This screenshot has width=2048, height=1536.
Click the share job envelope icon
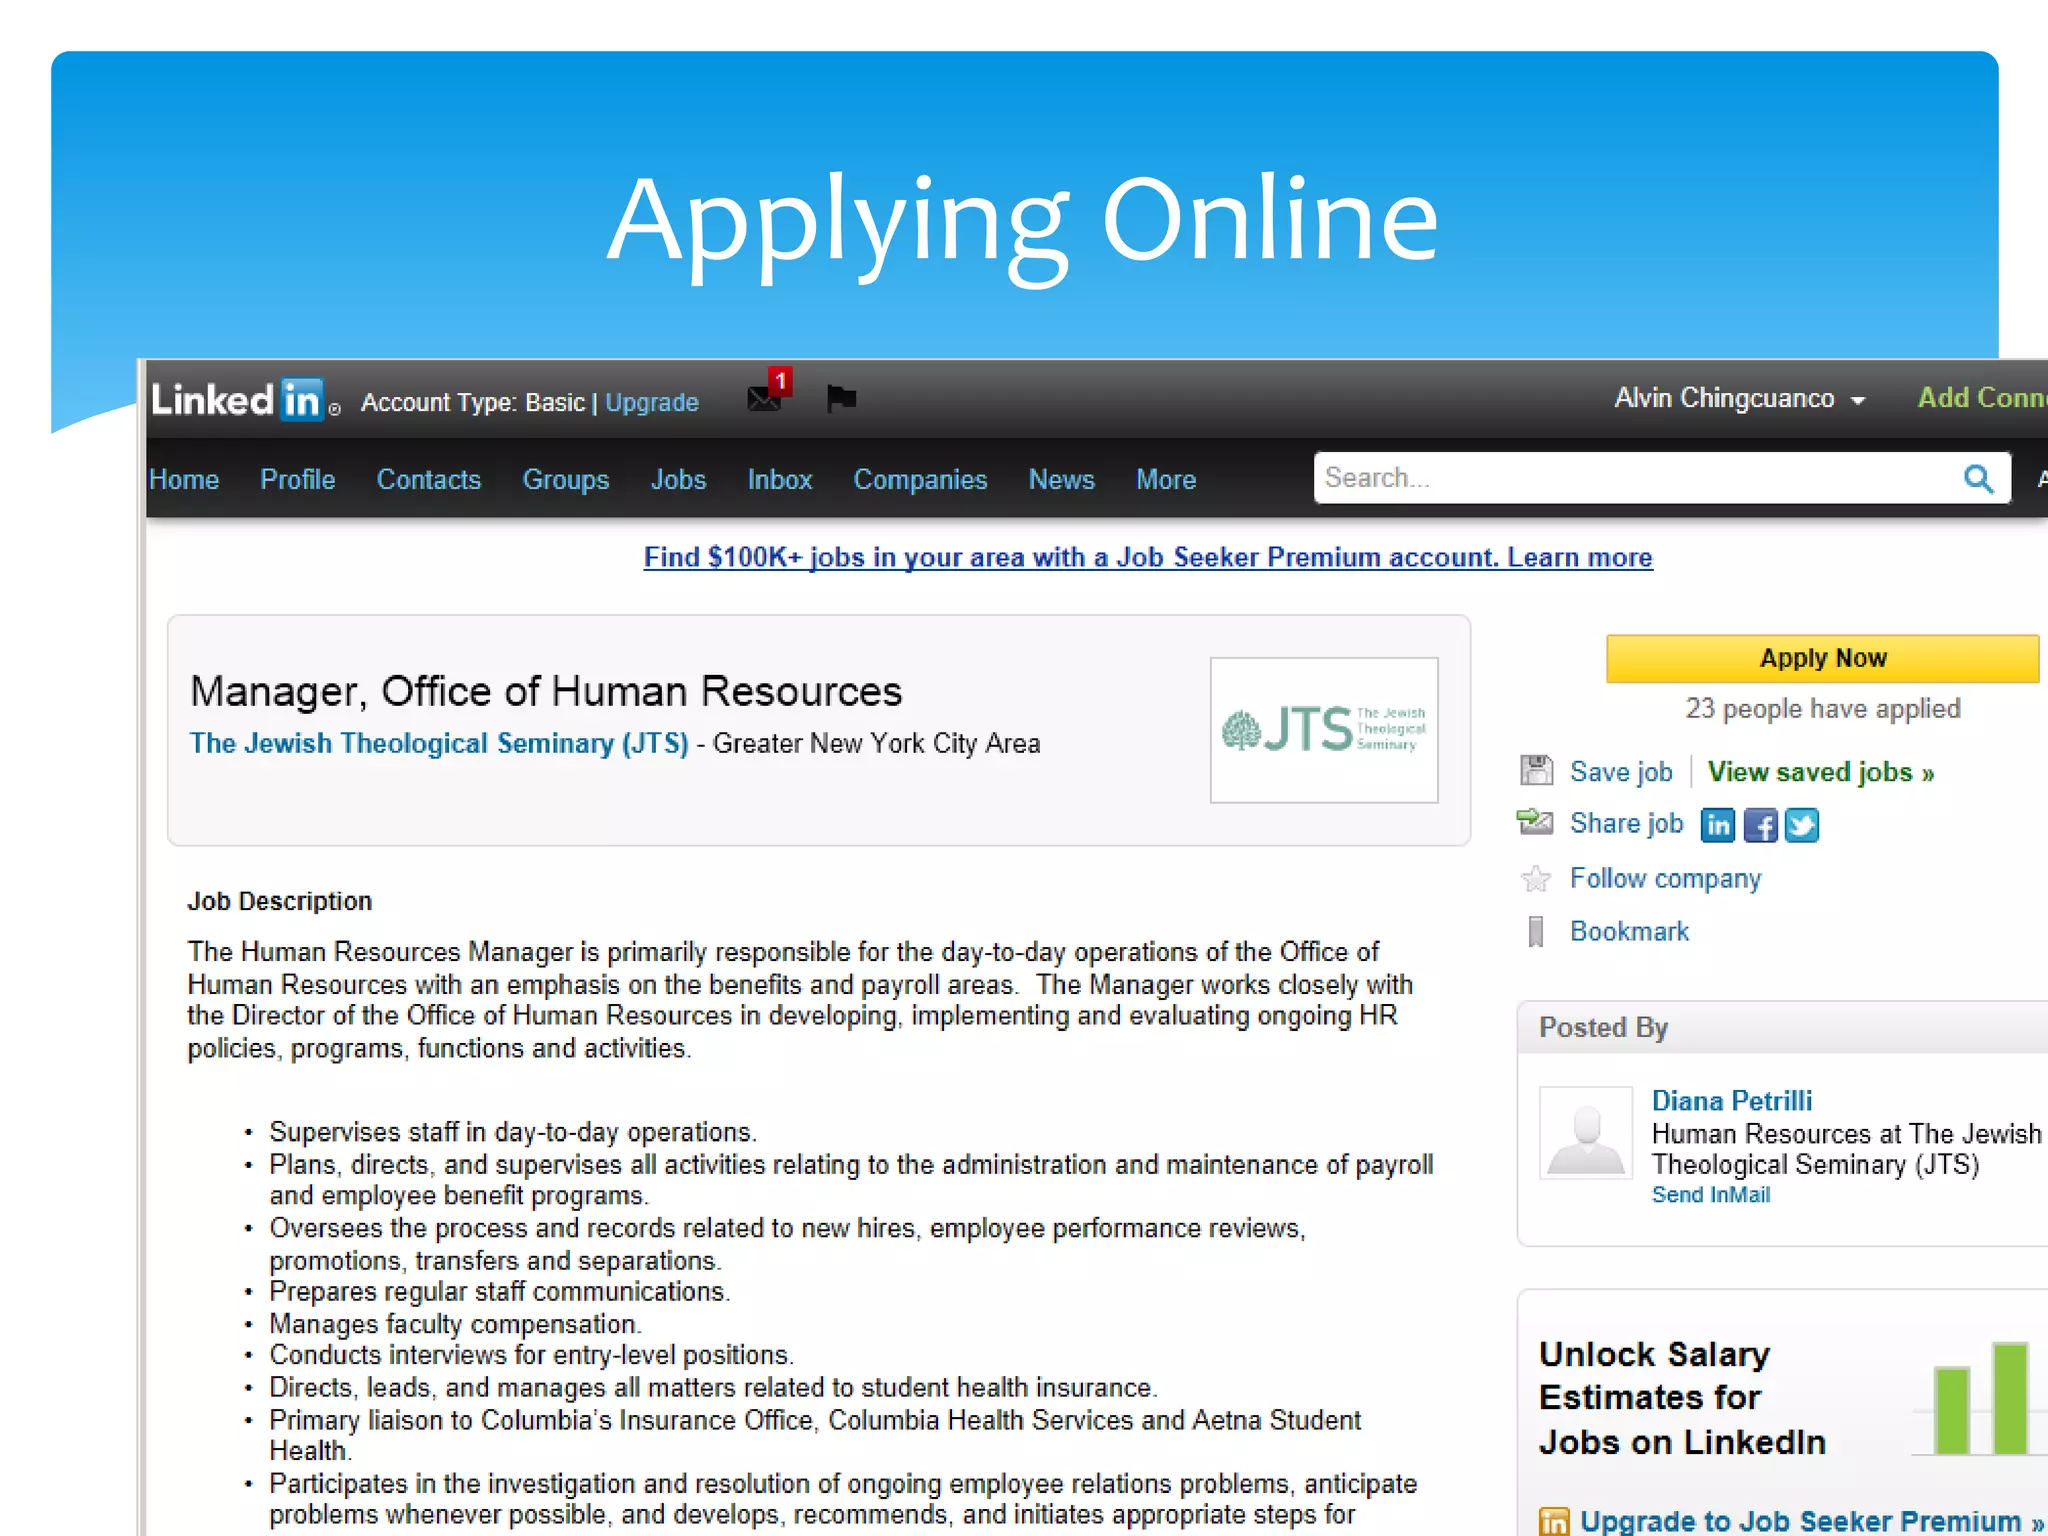click(x=1535, y=822)
